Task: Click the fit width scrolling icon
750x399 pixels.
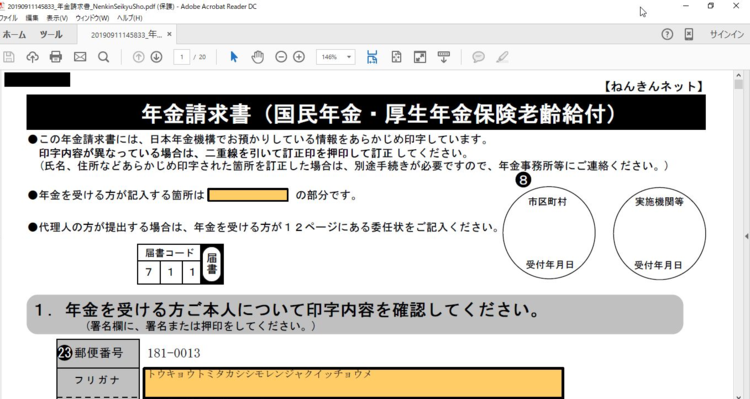Action: (372, 57)
